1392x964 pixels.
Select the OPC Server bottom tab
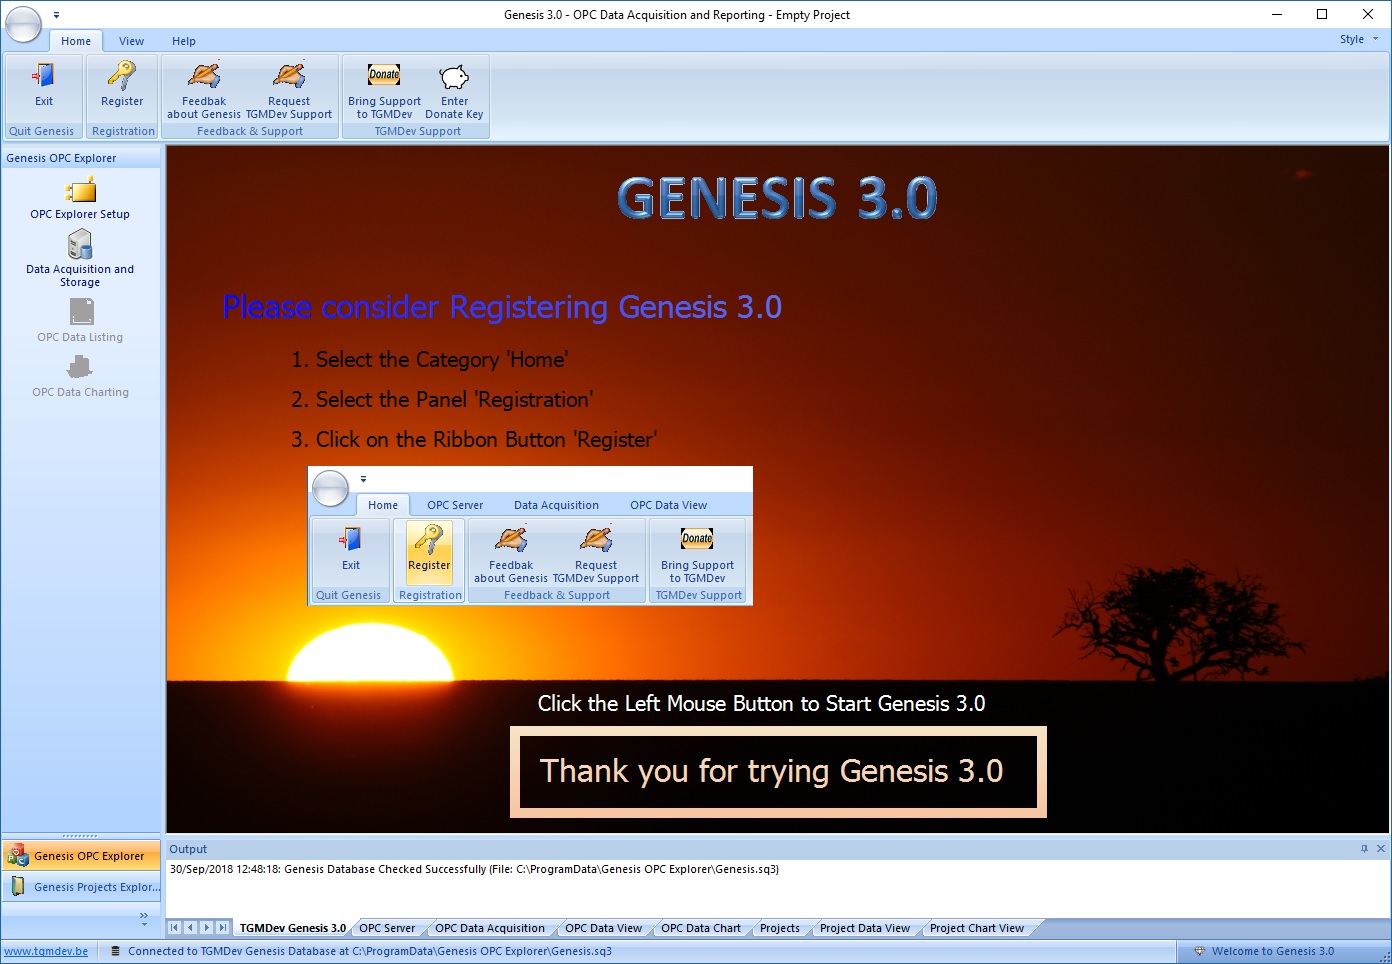point(387,928)
